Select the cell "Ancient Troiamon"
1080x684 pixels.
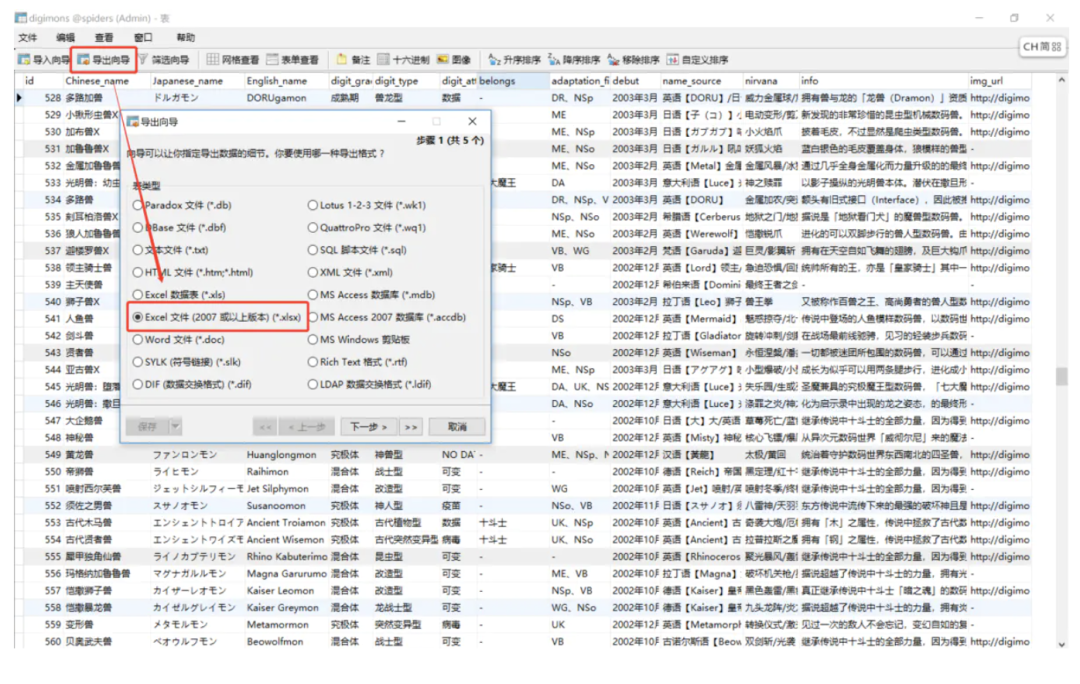[286, 523]
